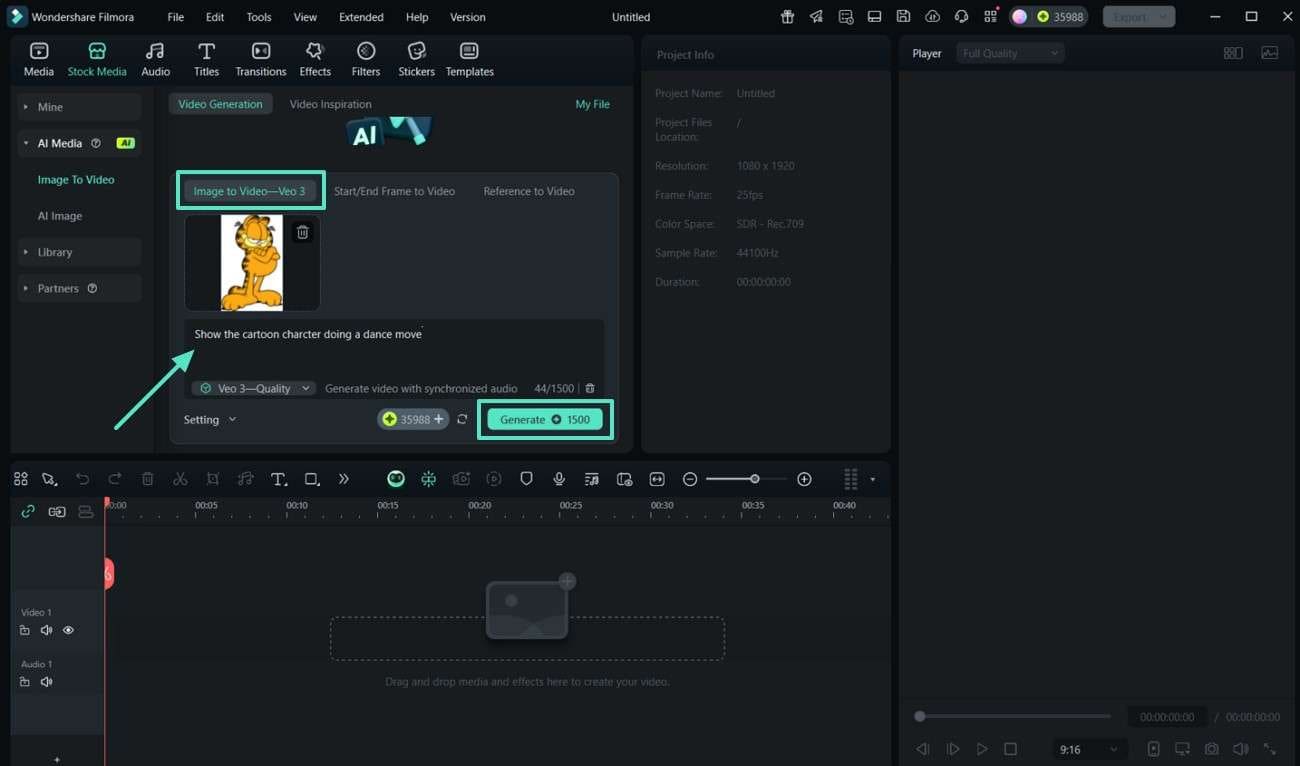Open the File menu
This screenshot has width=1300, height=766.
pyautogui.click(x=175, y=17)
